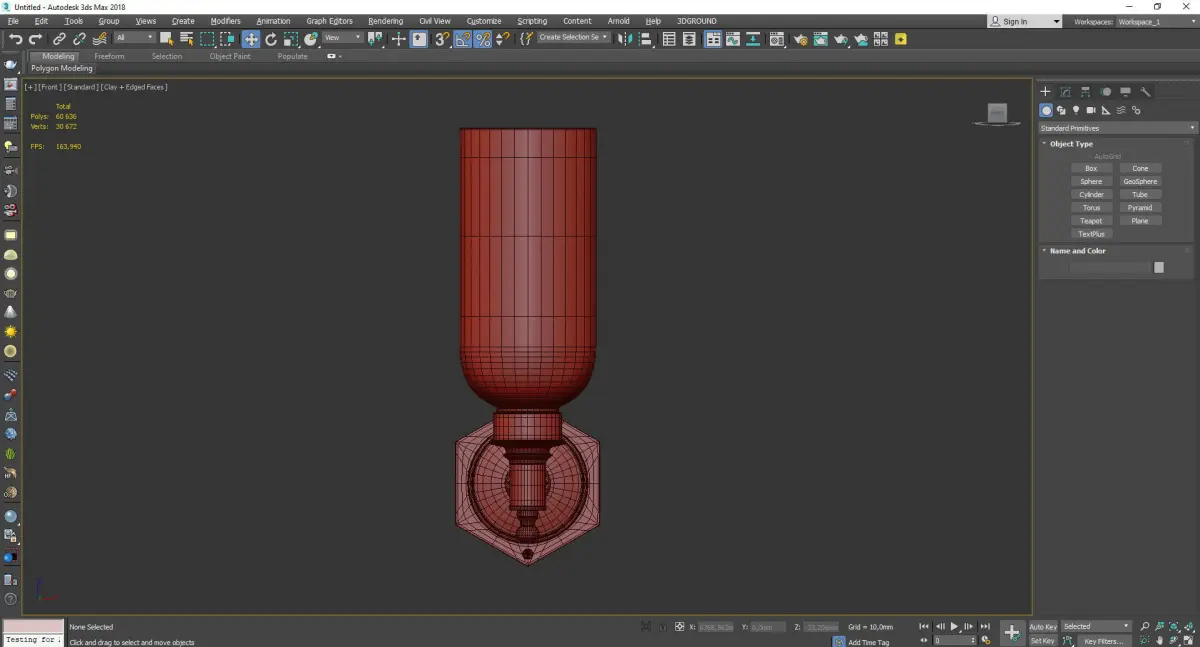
Task: Redo the action using redo arrow
Action: [36, 39]
